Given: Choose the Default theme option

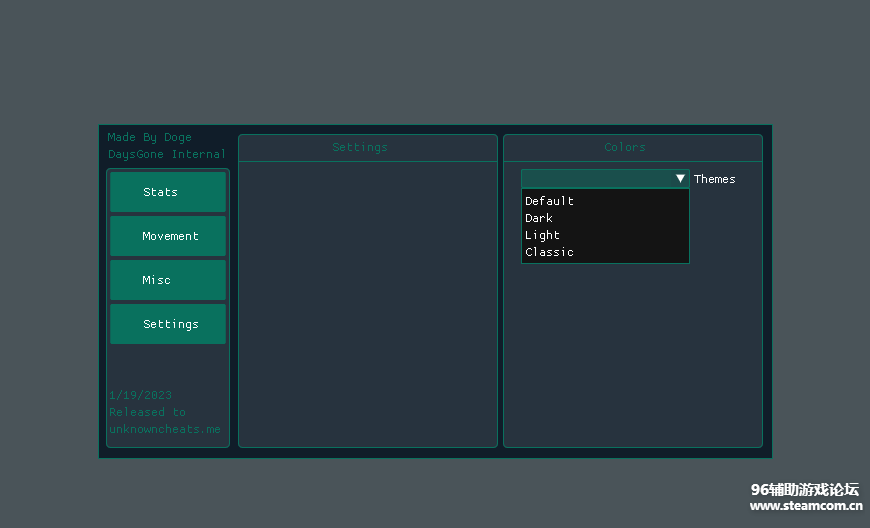Looking at the screenshot, I should point(550,201).
